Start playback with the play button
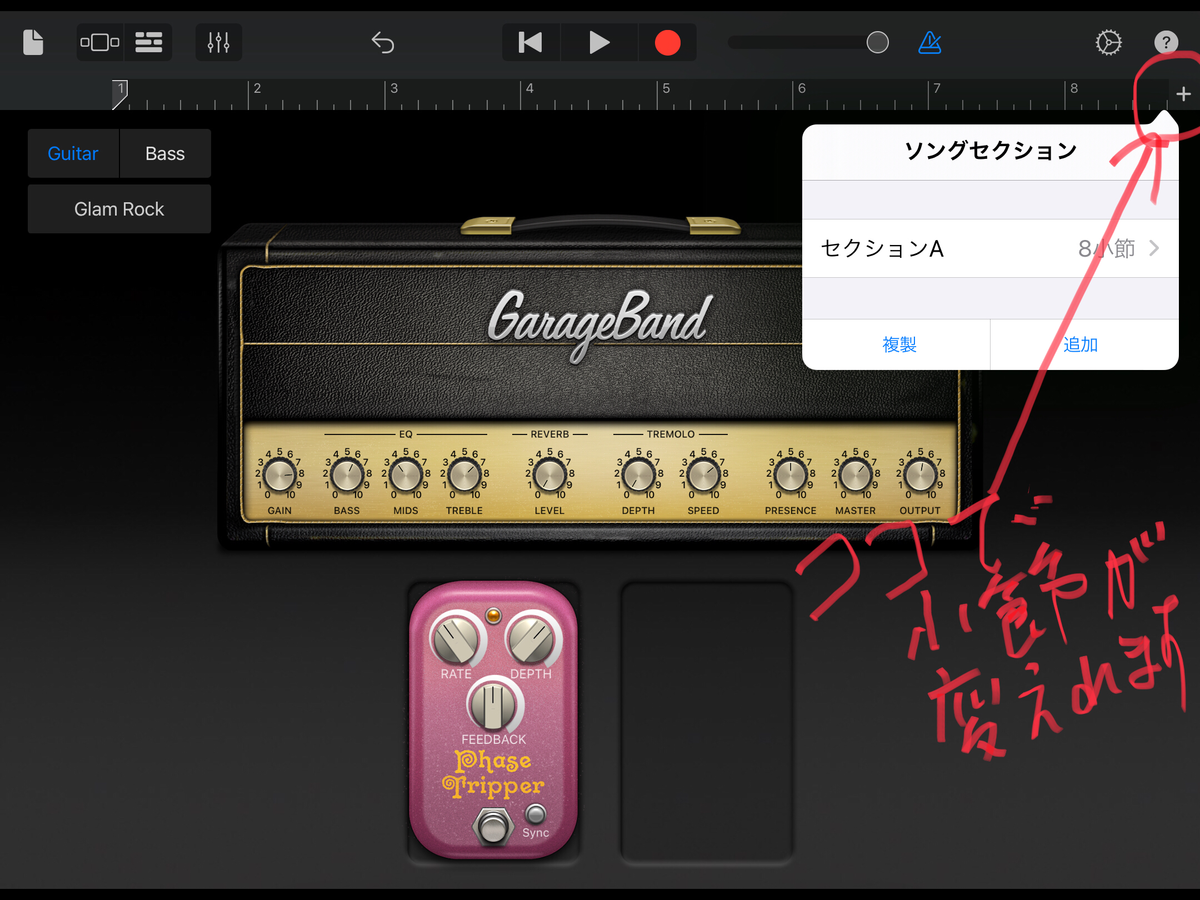This screenshot has width=1200, height=900. pyautogui.click(x=599, y=42)
